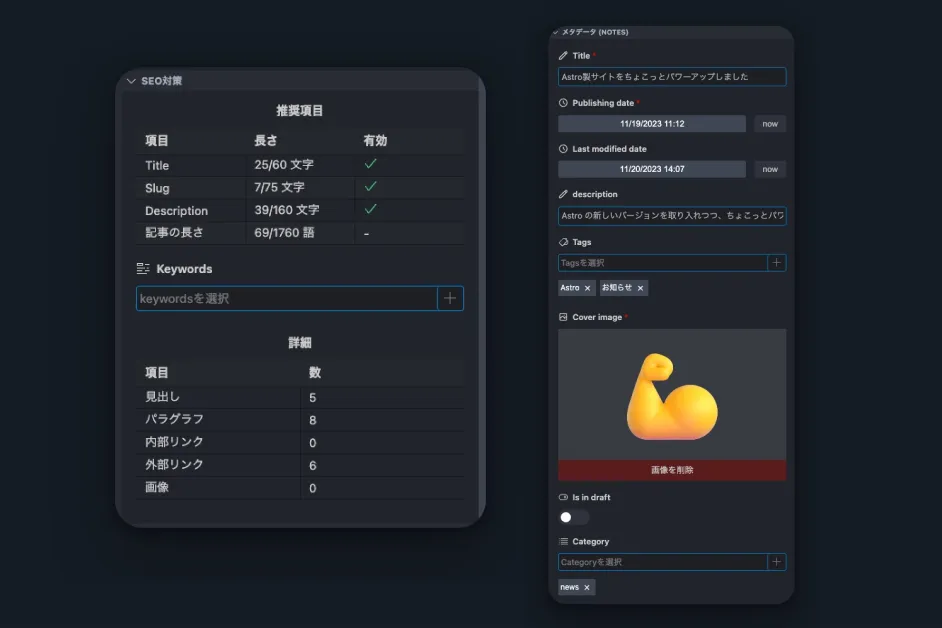
Task: Collapse the SEO対策 panel
Action: click(x=131, y=81)
